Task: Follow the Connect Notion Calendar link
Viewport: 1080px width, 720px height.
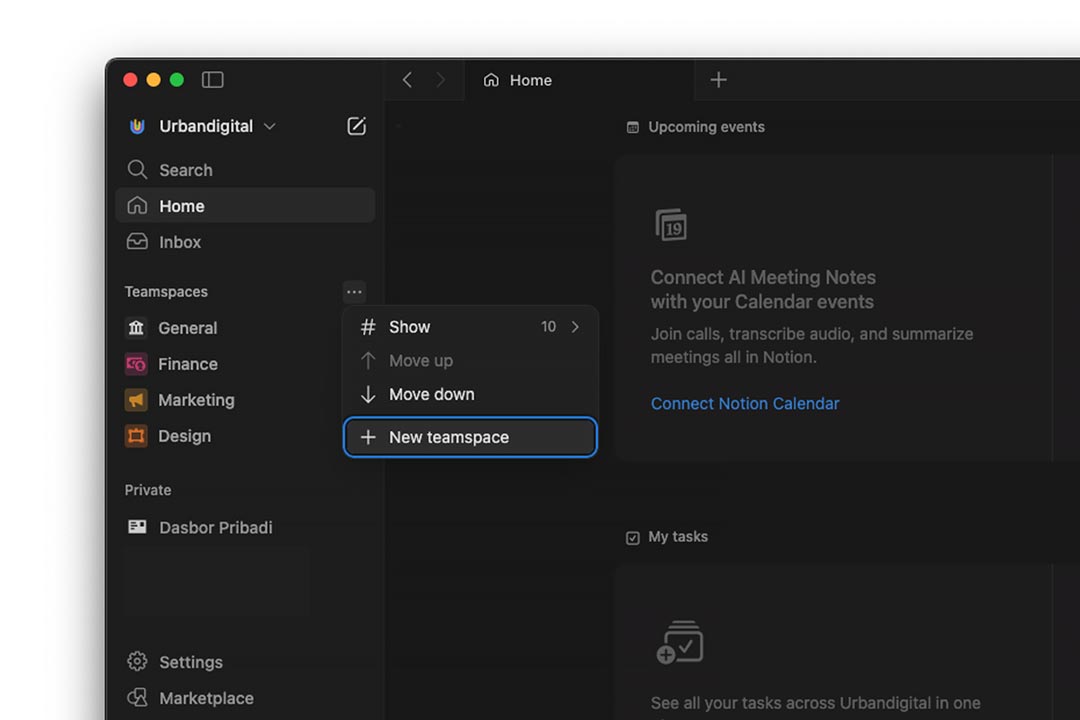Action: (745, 403)
